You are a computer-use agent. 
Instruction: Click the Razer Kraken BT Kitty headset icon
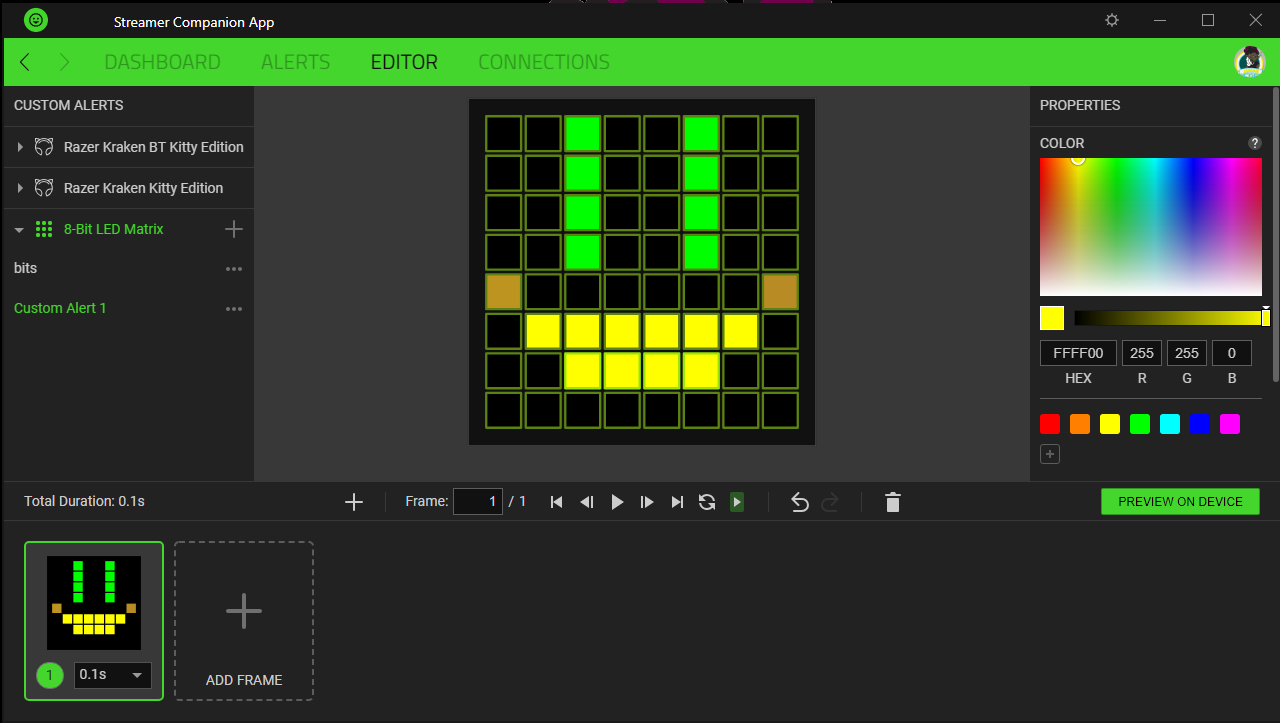coord(44,147)
